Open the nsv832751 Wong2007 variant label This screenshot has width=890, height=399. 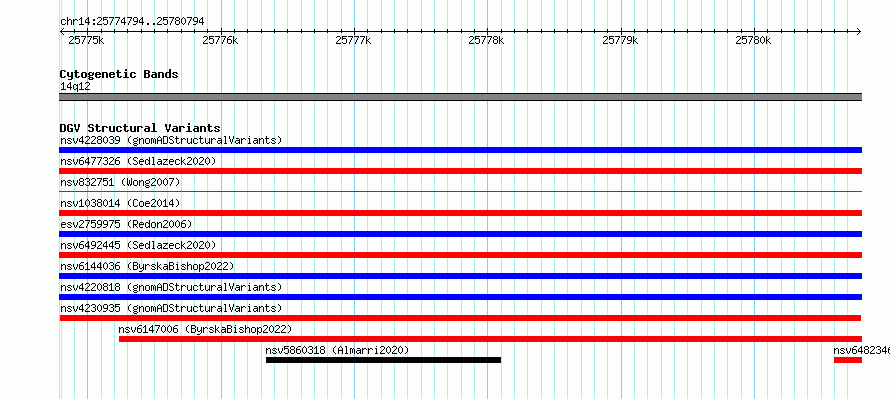click(x=120, y=182)
